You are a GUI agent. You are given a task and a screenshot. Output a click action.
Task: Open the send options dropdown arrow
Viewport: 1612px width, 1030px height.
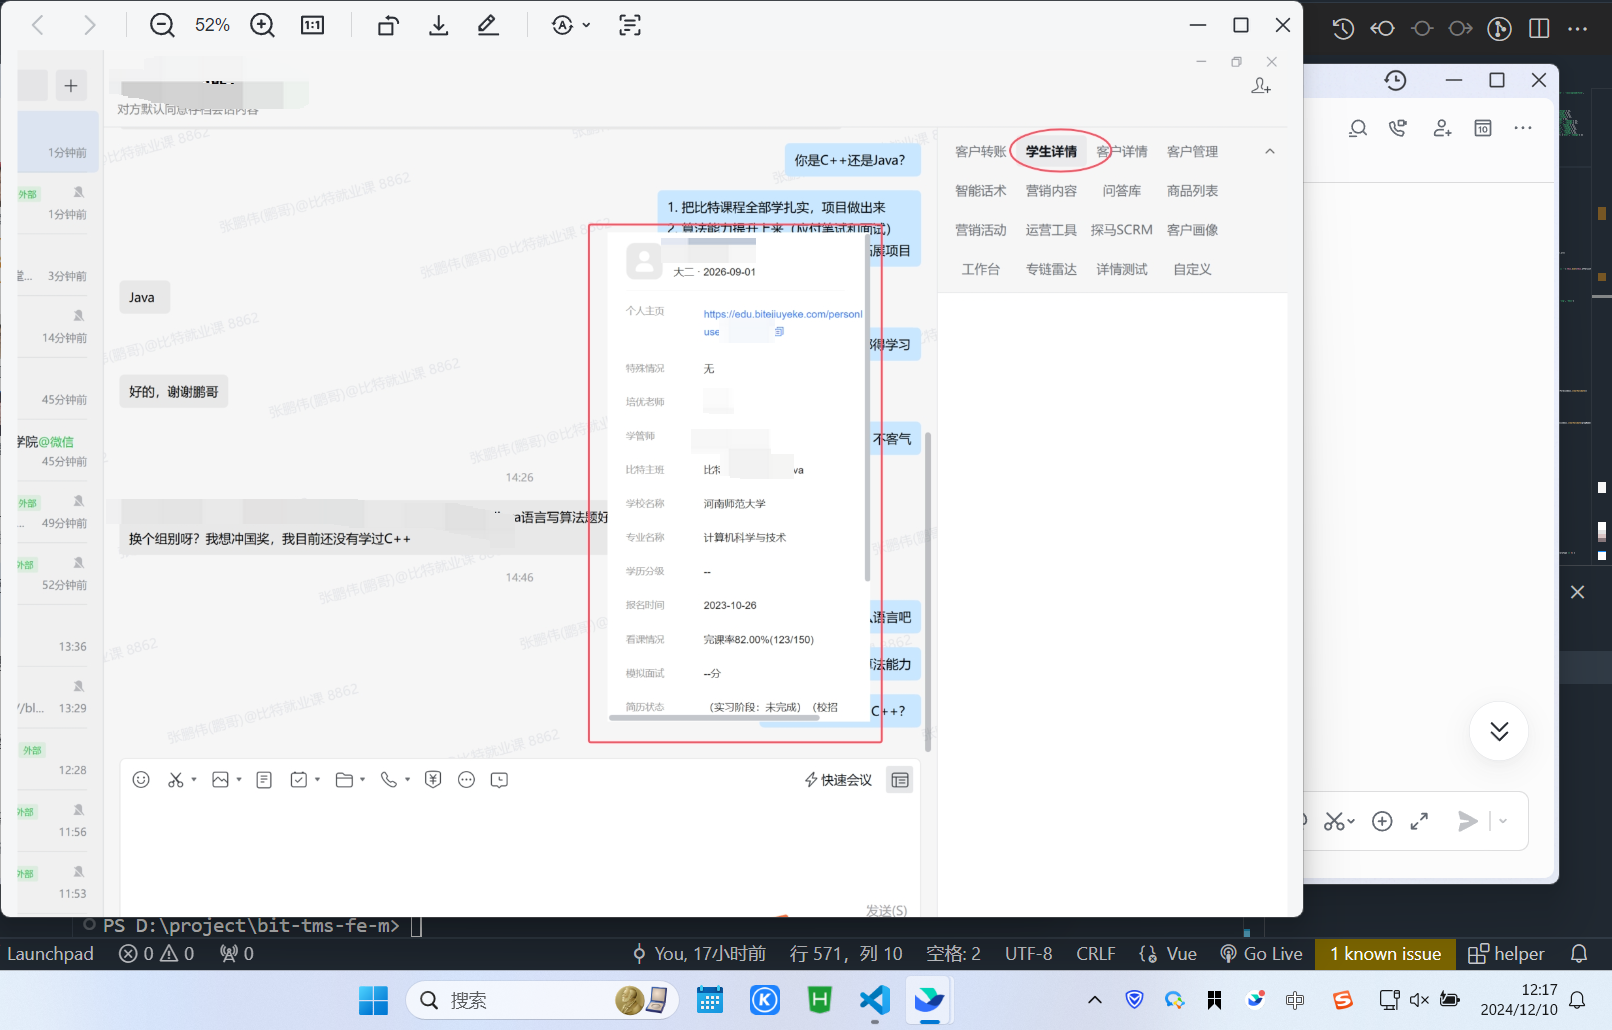pyautogui.click(x=1503, y=821)
